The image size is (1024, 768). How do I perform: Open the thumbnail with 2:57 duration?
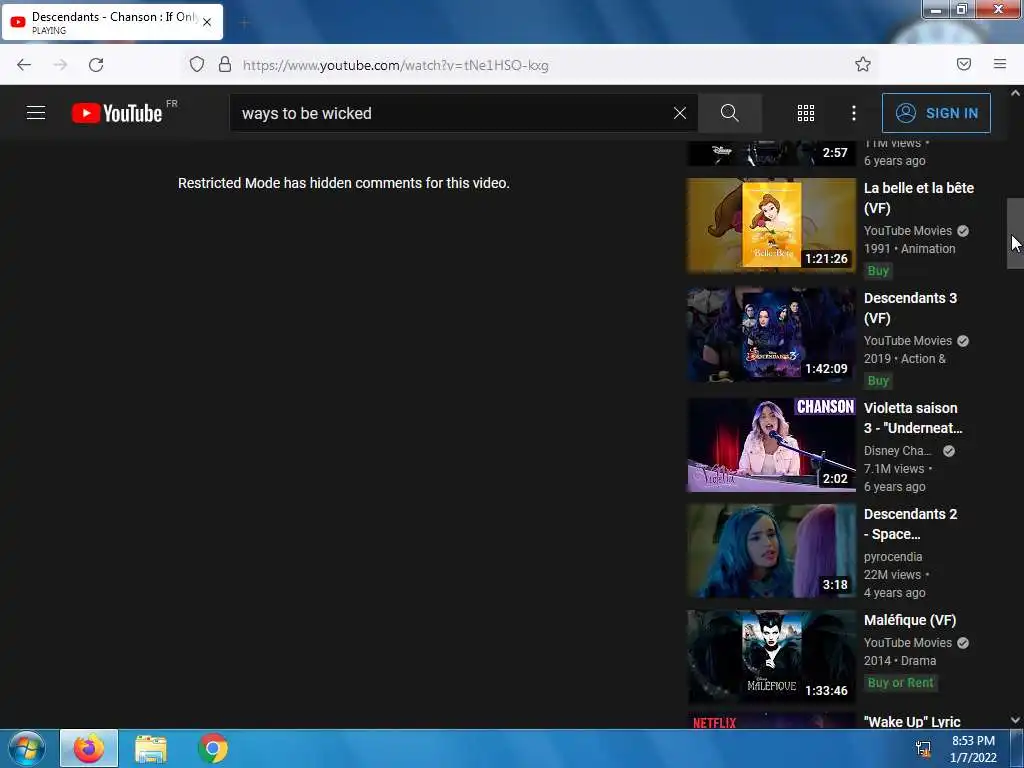tap(771, 153)
